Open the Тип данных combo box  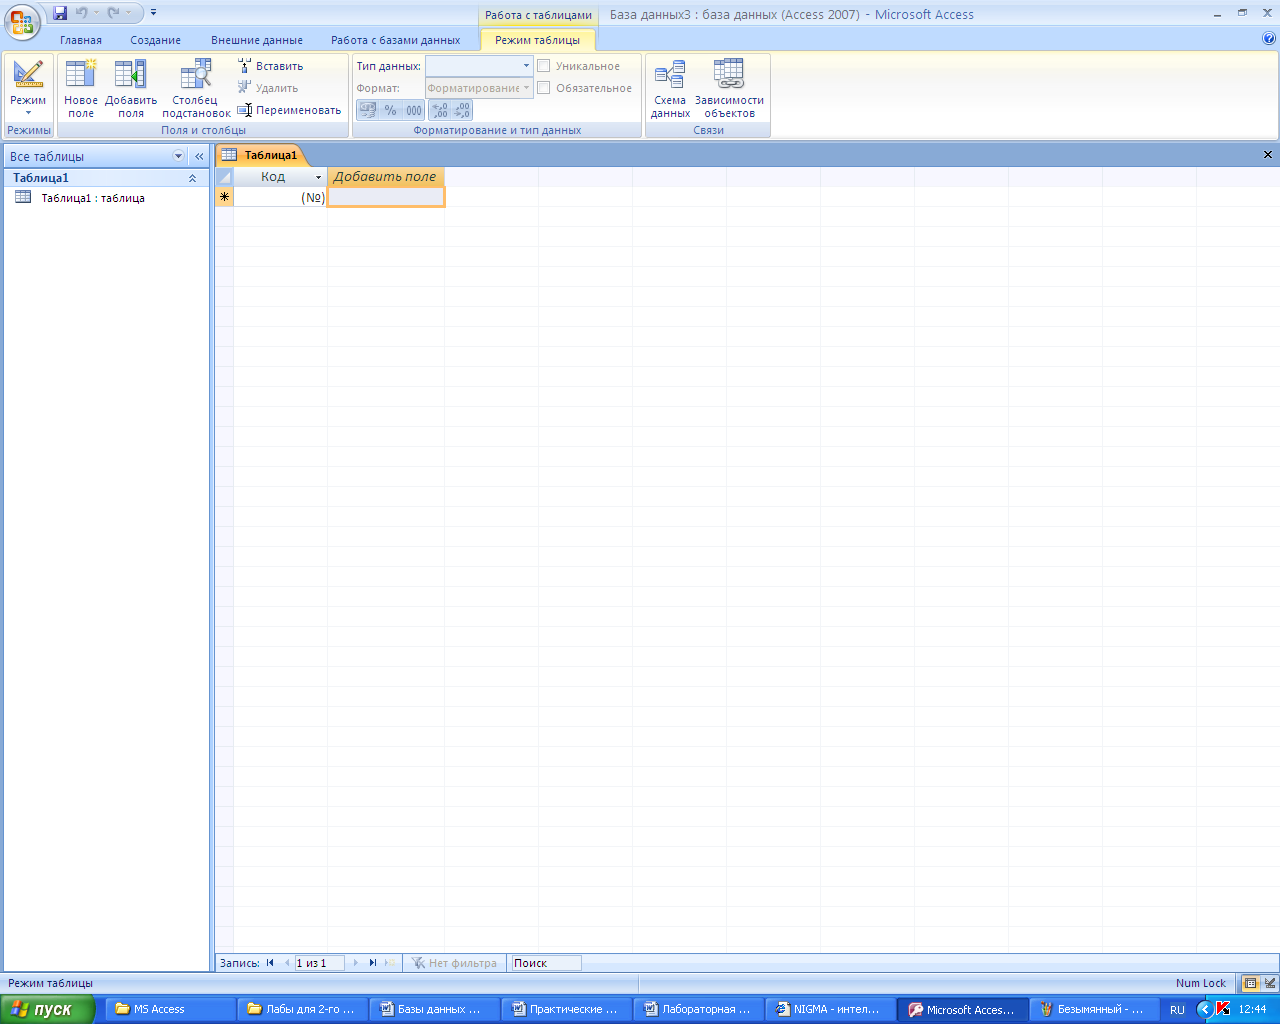479,66
